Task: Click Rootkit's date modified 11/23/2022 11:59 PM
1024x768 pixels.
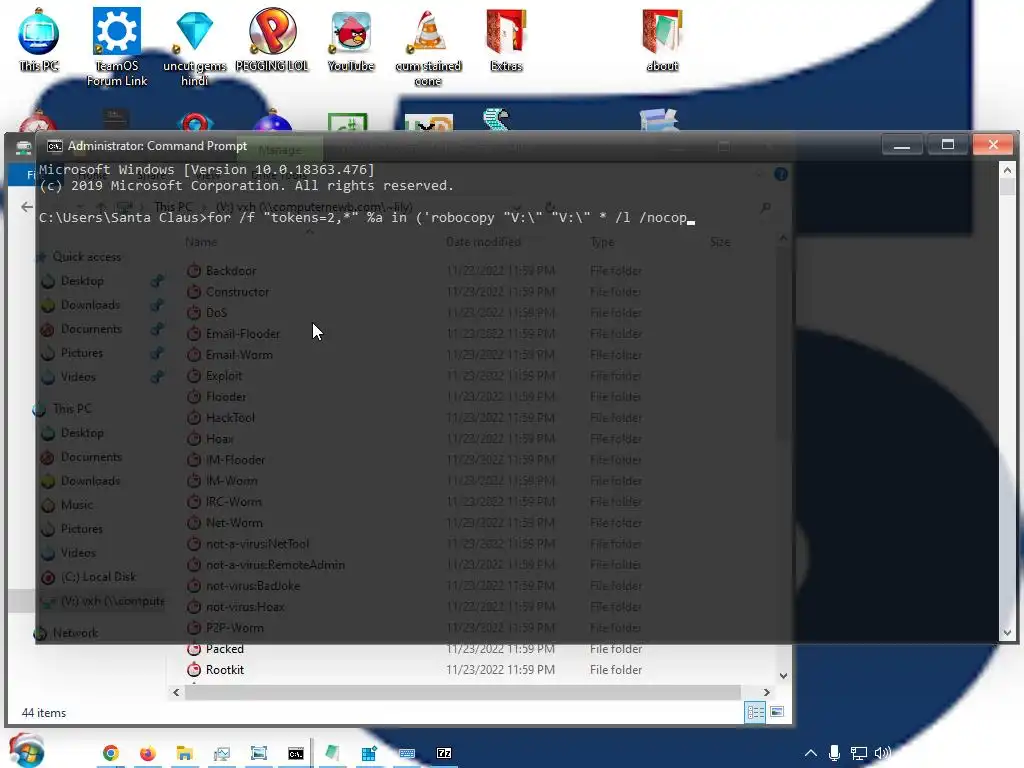Action: click(500, 669)
